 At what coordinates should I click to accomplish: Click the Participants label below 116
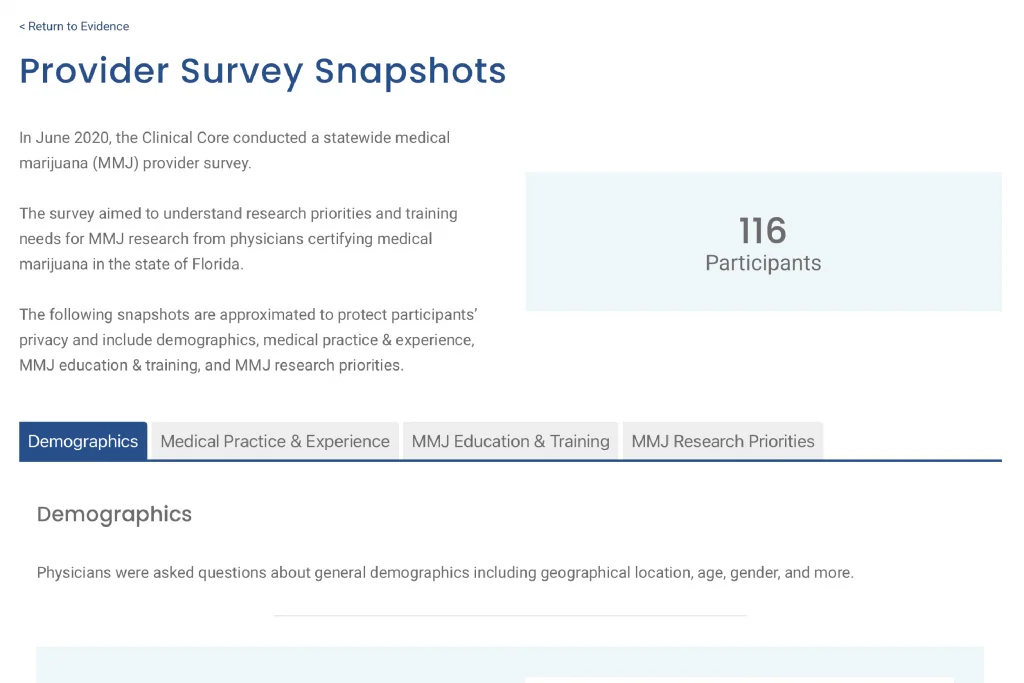coord(762,263)
